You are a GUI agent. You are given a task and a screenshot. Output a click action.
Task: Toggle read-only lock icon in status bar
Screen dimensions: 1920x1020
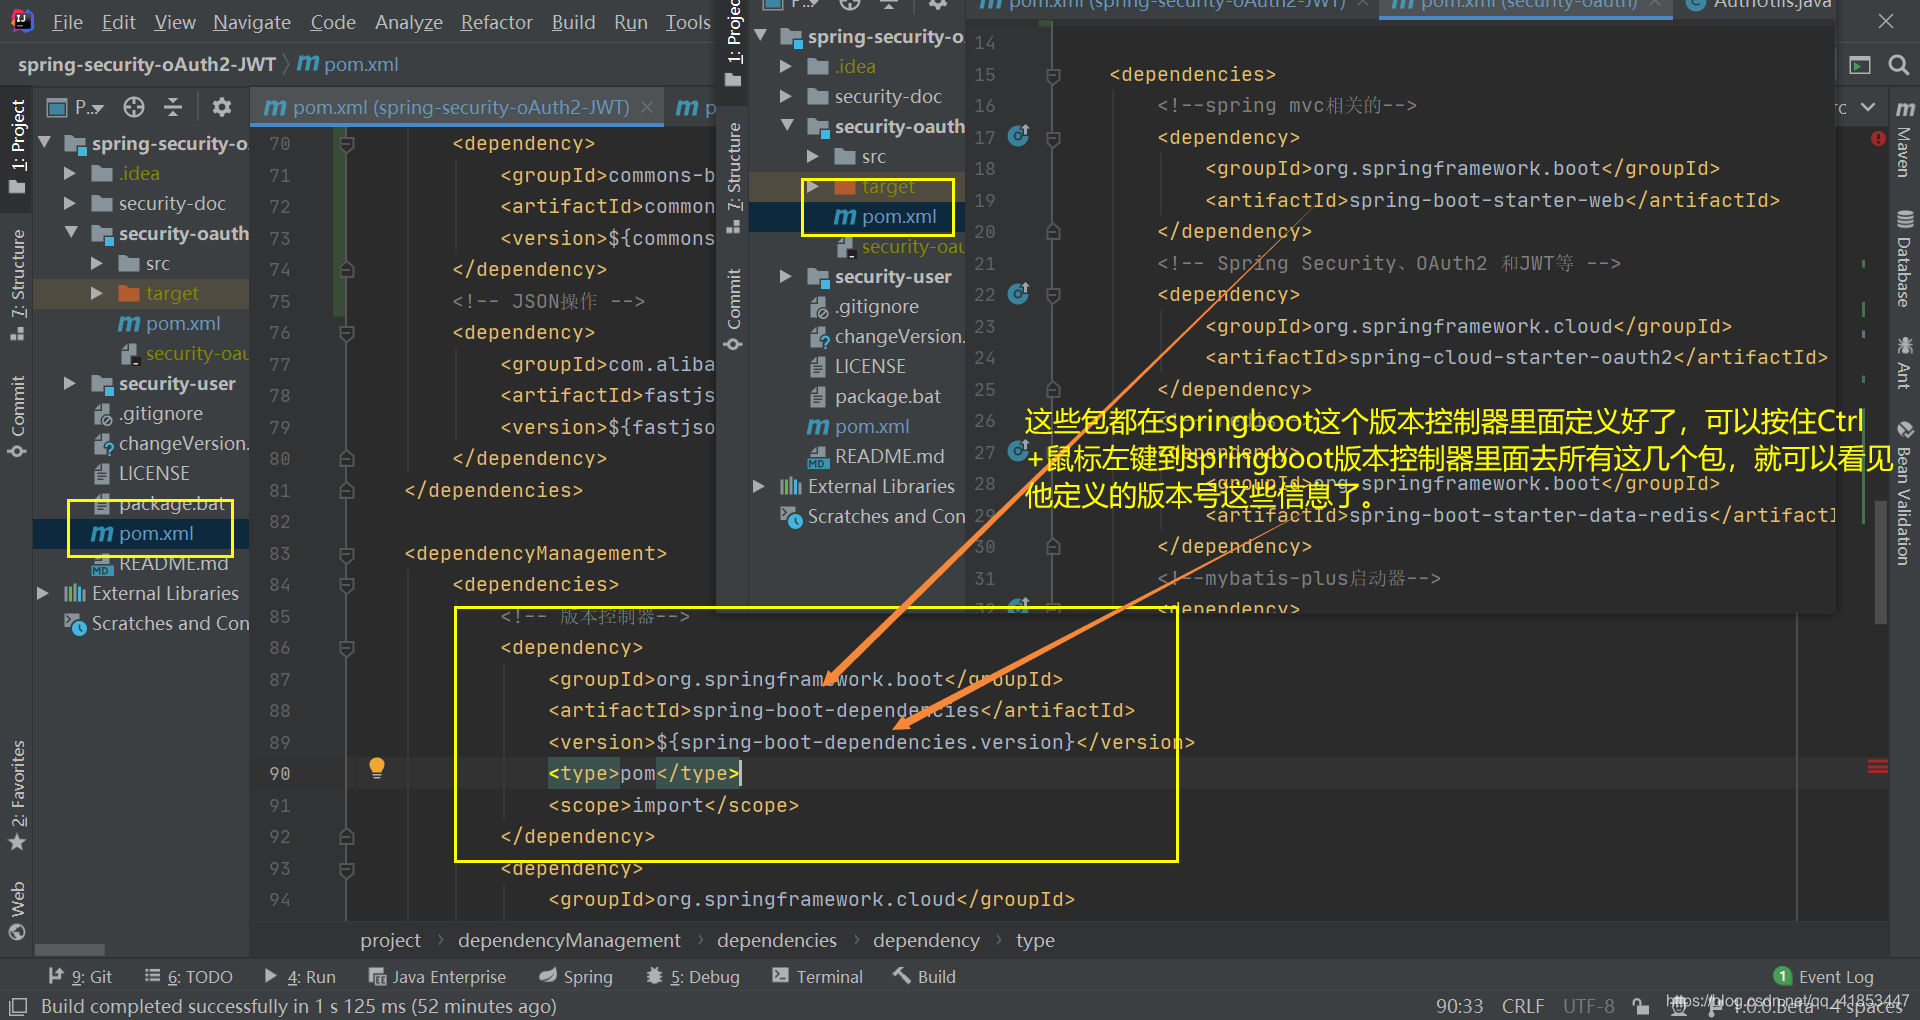pos(1640,1006)
